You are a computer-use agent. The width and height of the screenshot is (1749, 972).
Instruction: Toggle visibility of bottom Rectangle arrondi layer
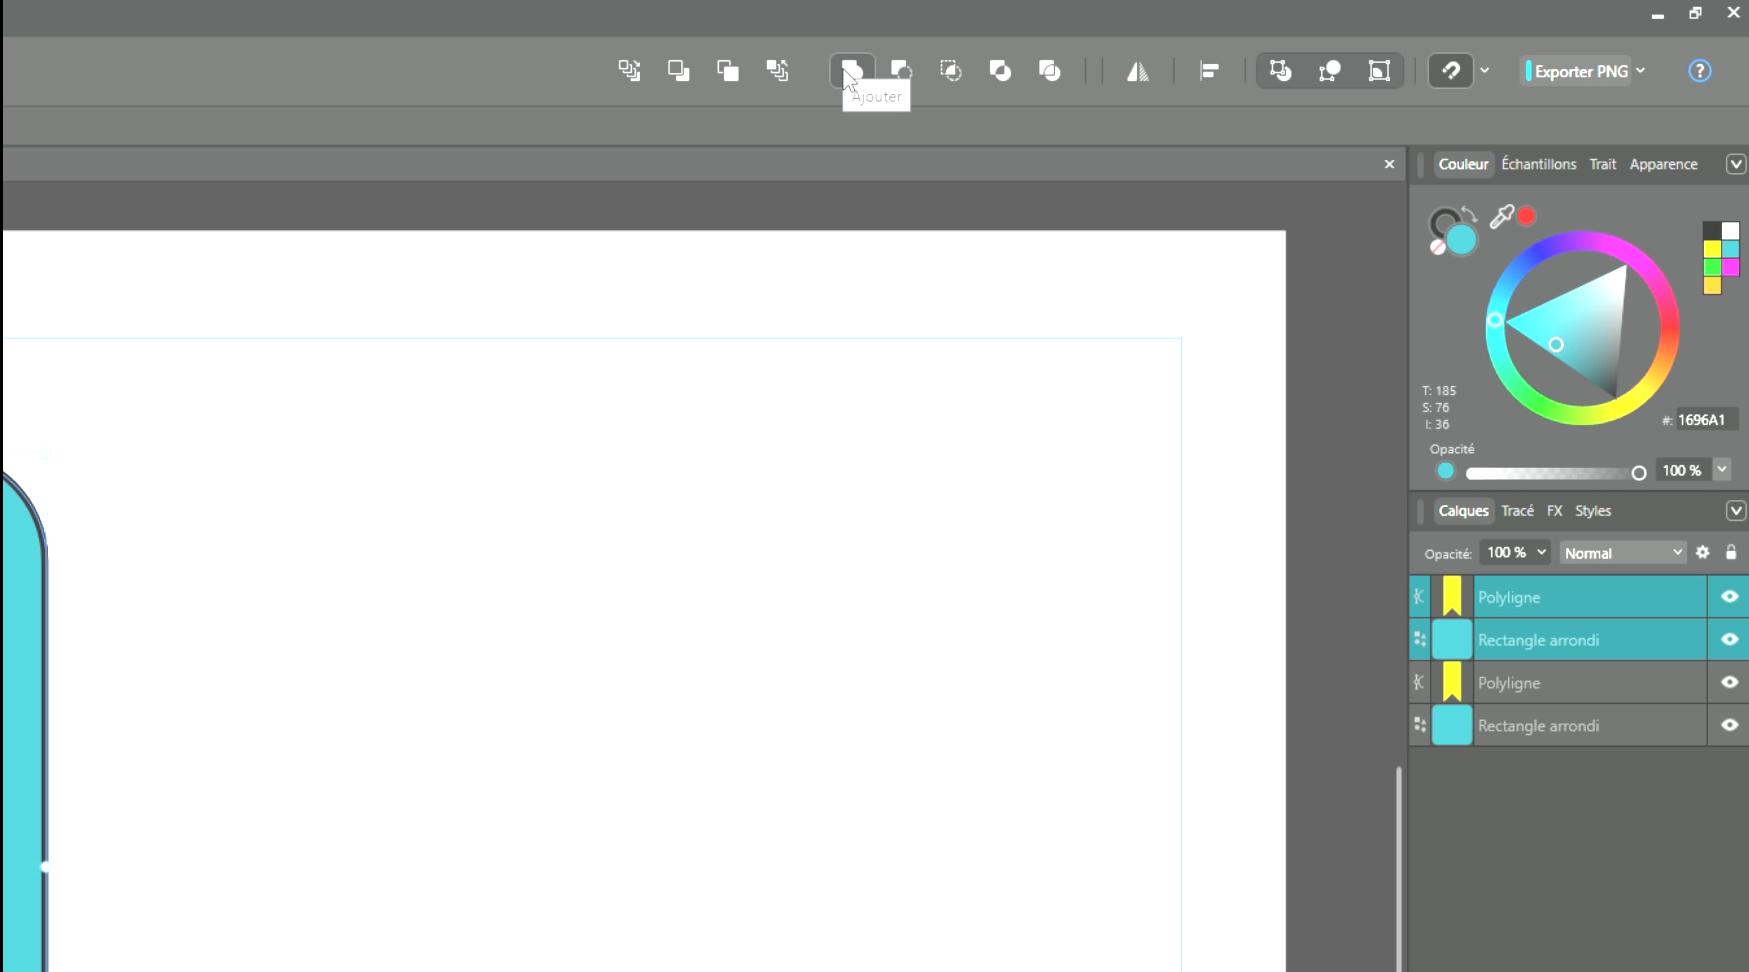1729,726
